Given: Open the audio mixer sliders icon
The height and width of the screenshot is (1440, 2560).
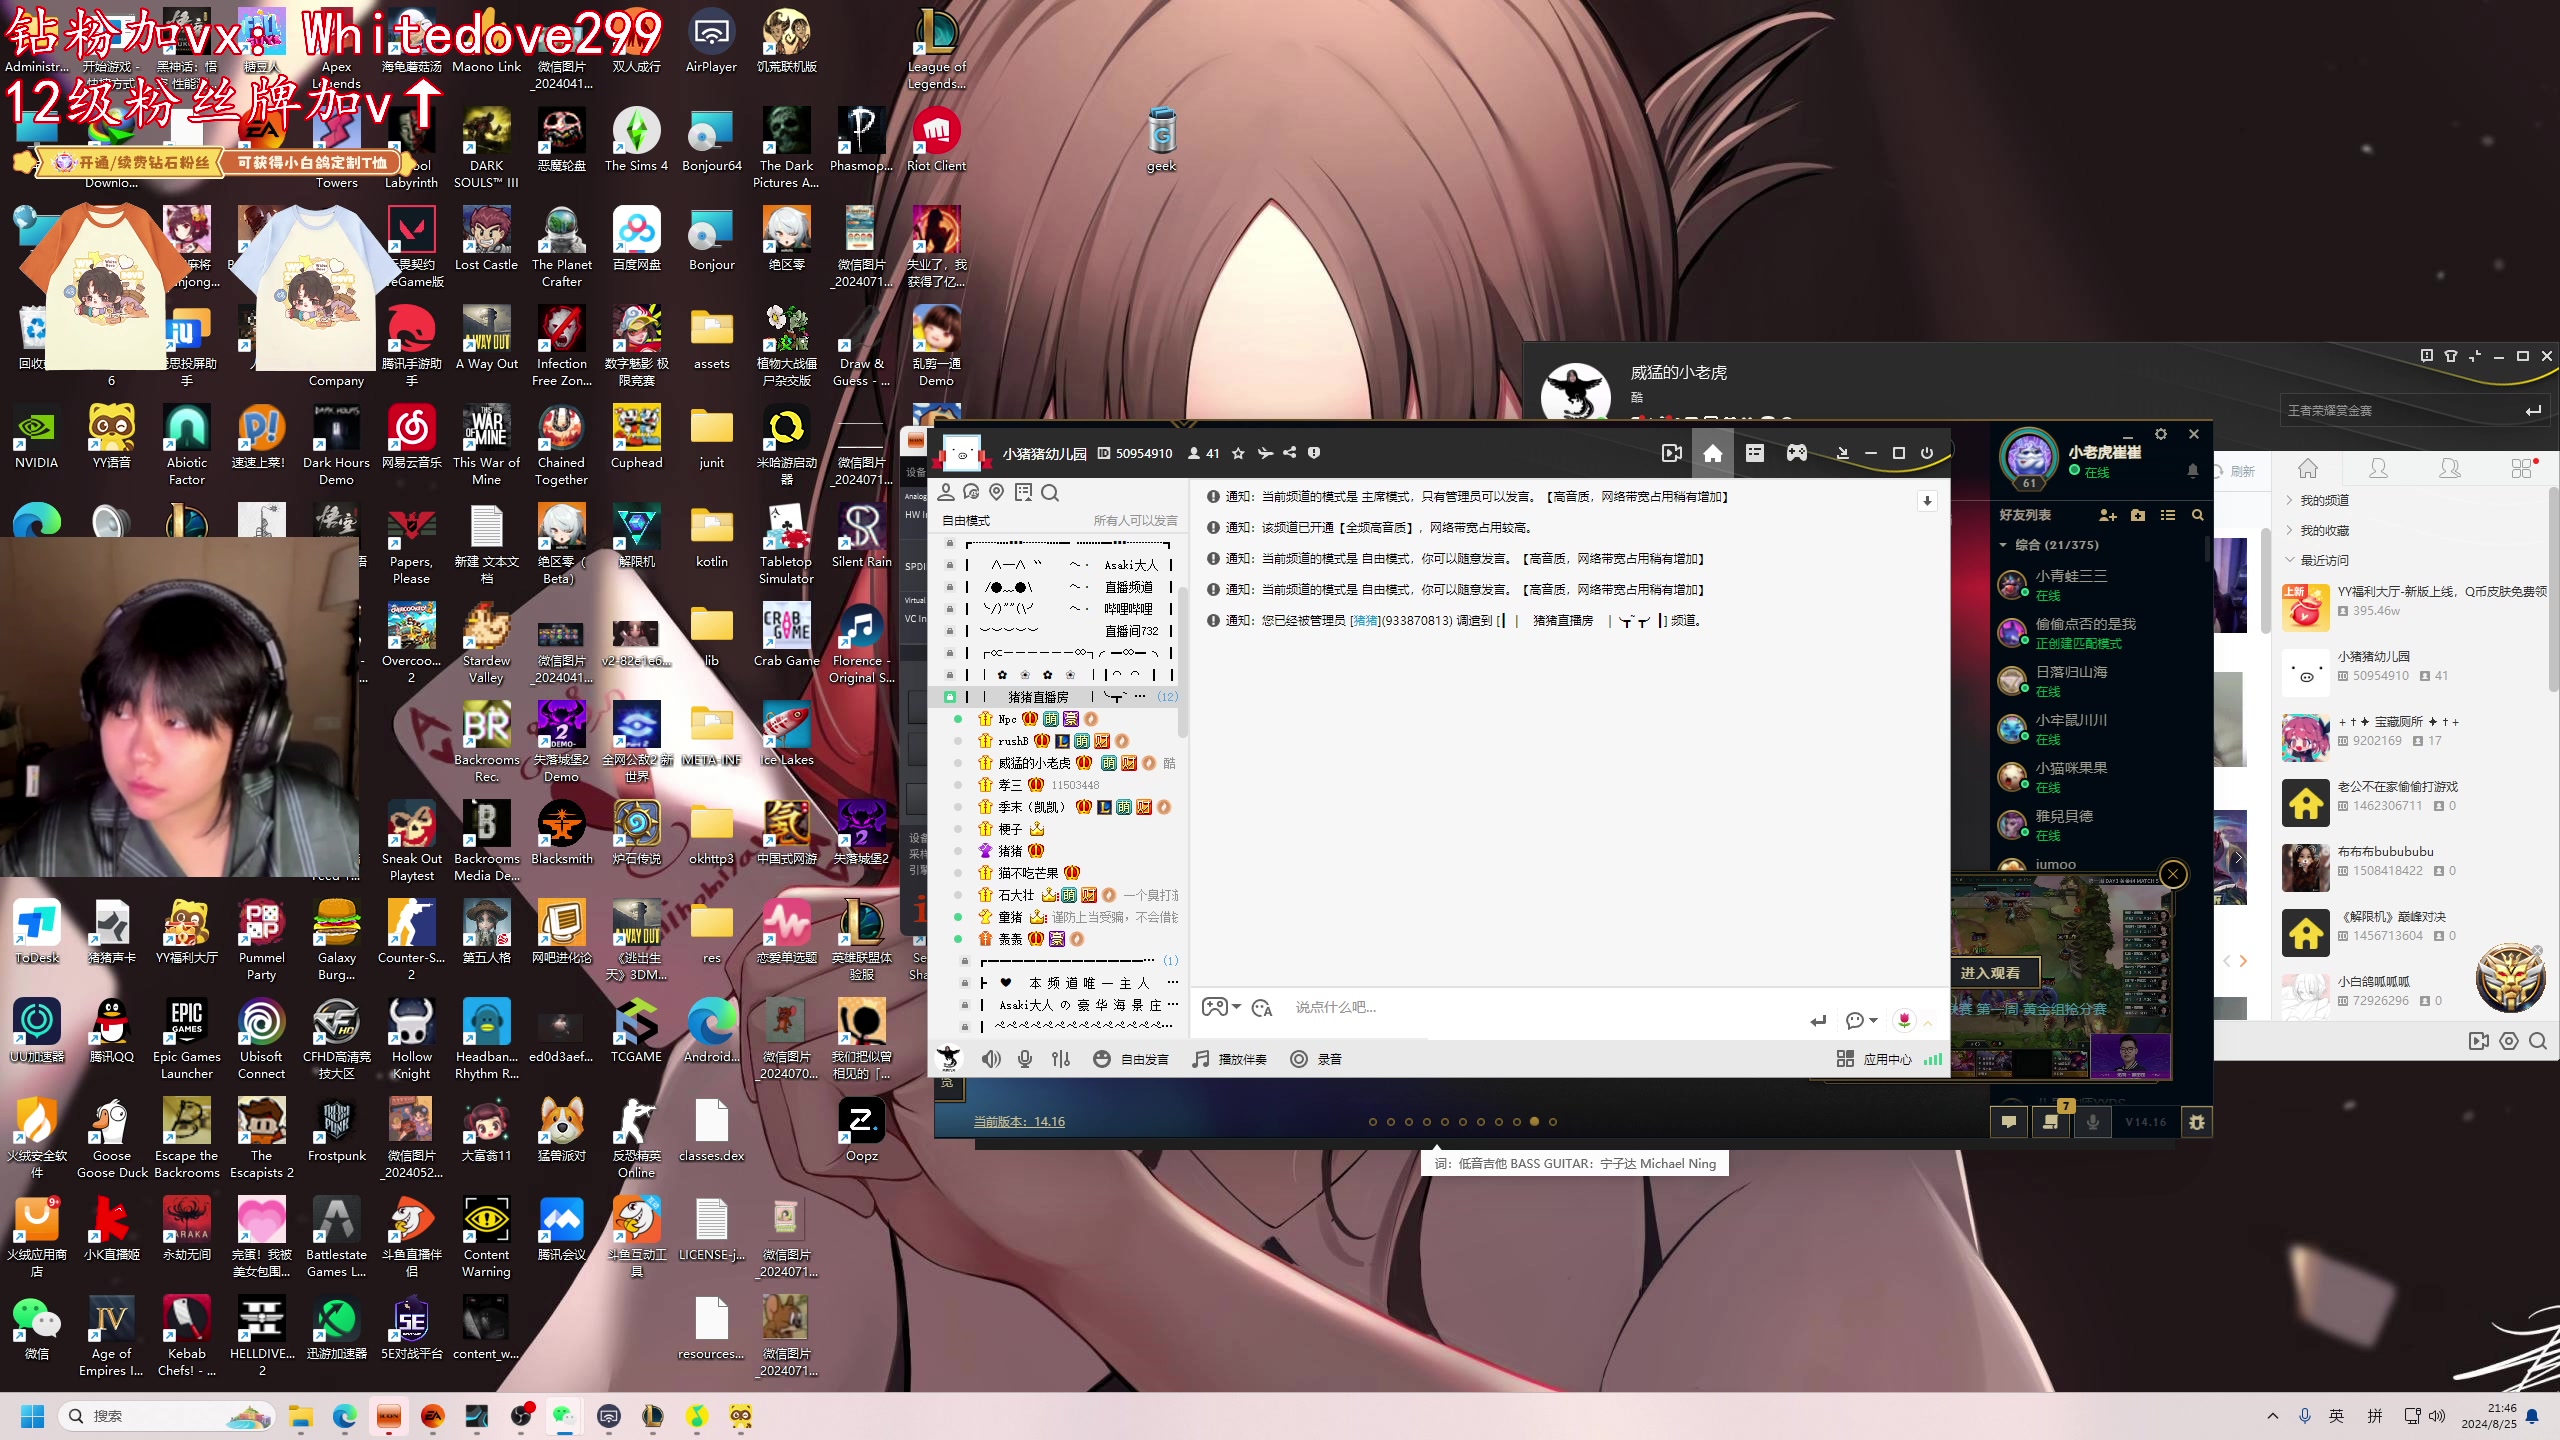Looking at the screenshot, I should [x=1061, y=1059].
